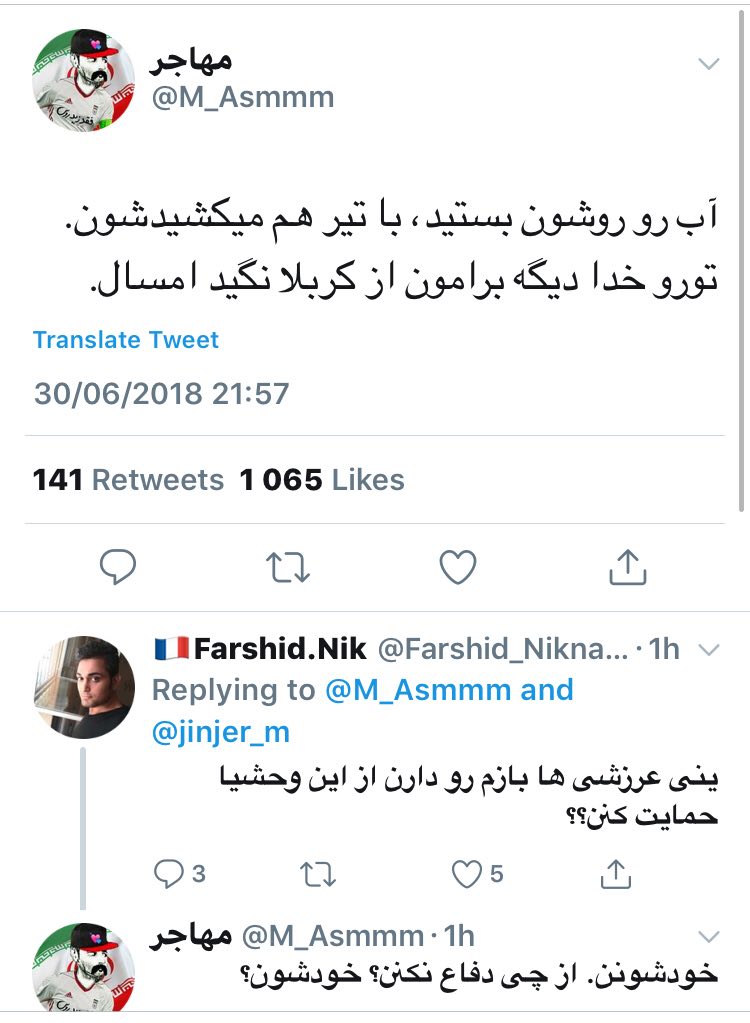Open options chevron on the bottom reply
Viewport: 750px width, 1023px height.
click(x=708, y=937)
